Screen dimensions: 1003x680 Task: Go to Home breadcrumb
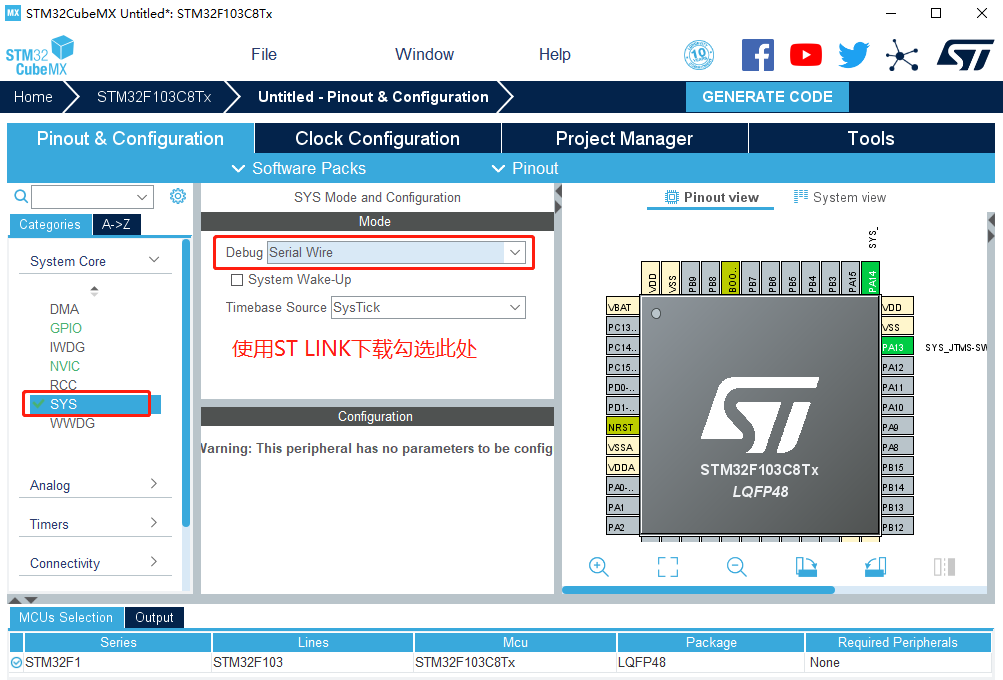click(33, 97)
